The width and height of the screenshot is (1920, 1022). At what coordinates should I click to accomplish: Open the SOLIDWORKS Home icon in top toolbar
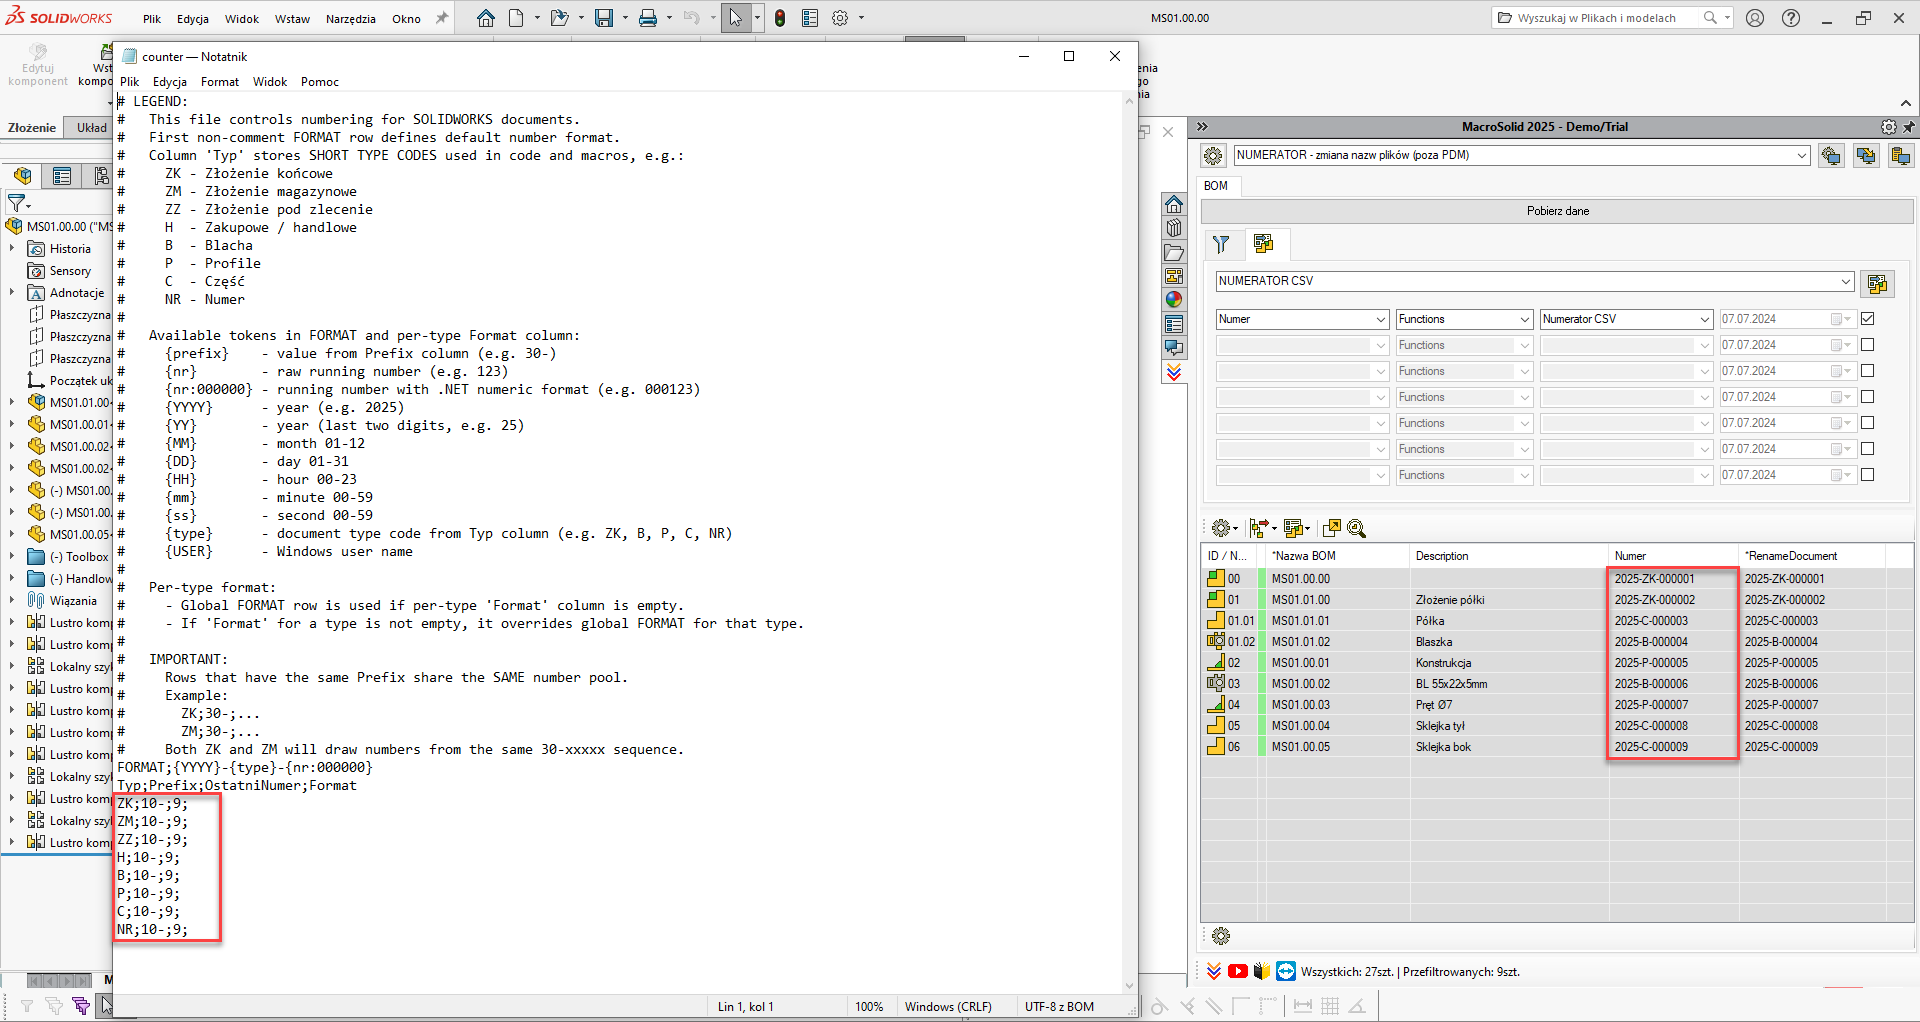pos(485,18)
